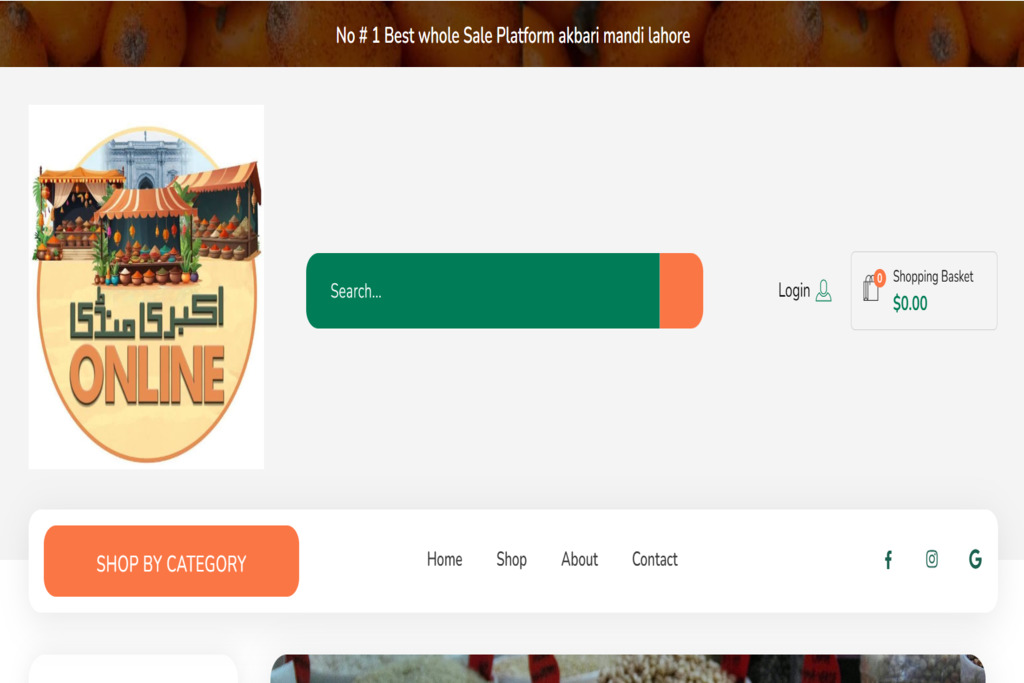Open the Shopping Basket label
Image resolution: width=1024 pixels, height=683 pixels.
point(933,277)
